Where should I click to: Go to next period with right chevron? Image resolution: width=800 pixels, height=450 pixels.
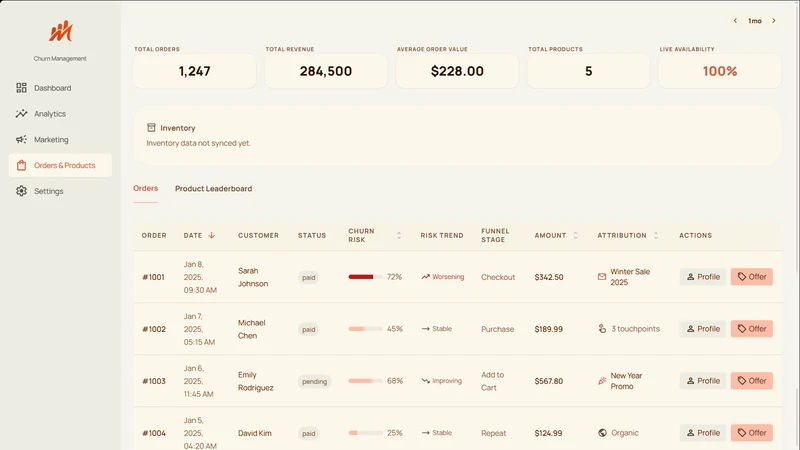pyautogui.click(x=774, y=21)
